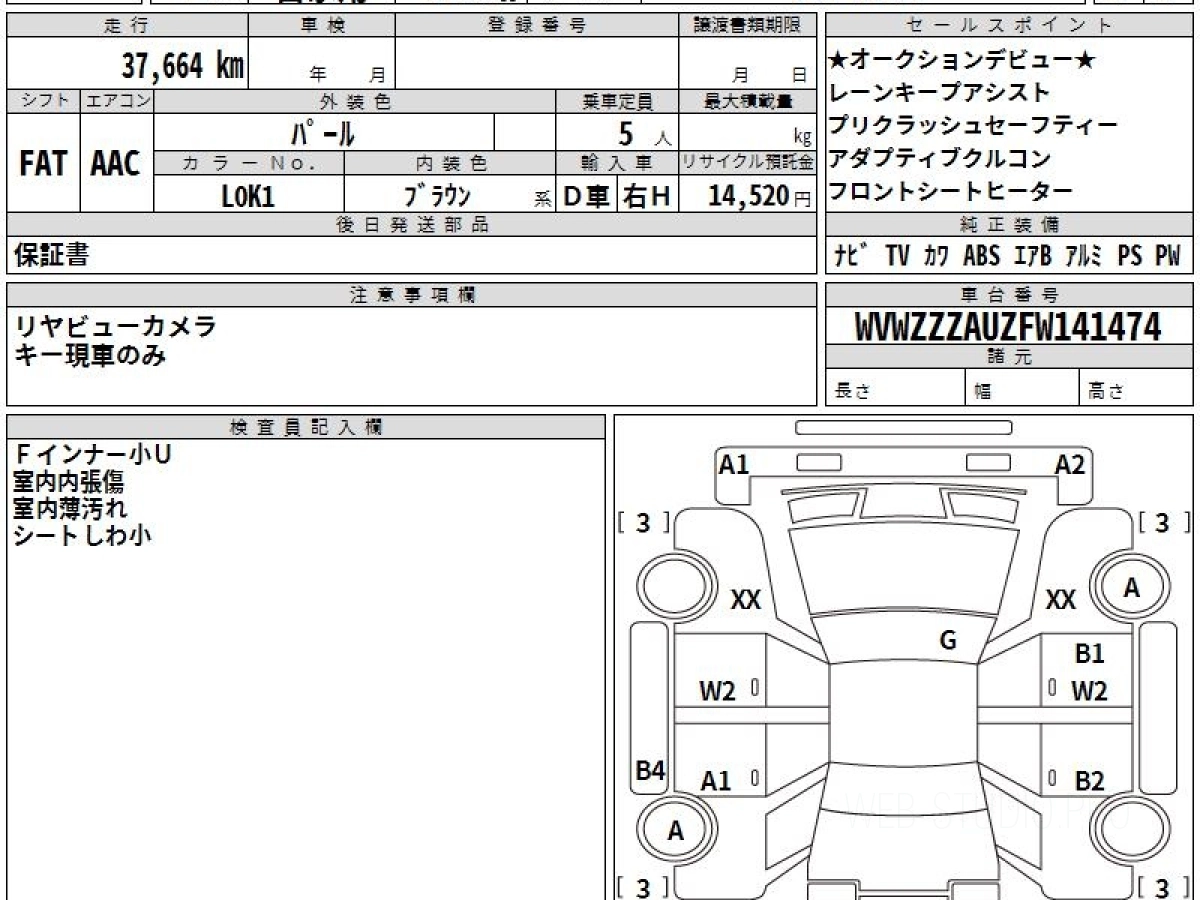Select the リサイクル預託金 header
Image resolution: width=1200 pixels, height=900 pixels.
[x=748, y=163]
